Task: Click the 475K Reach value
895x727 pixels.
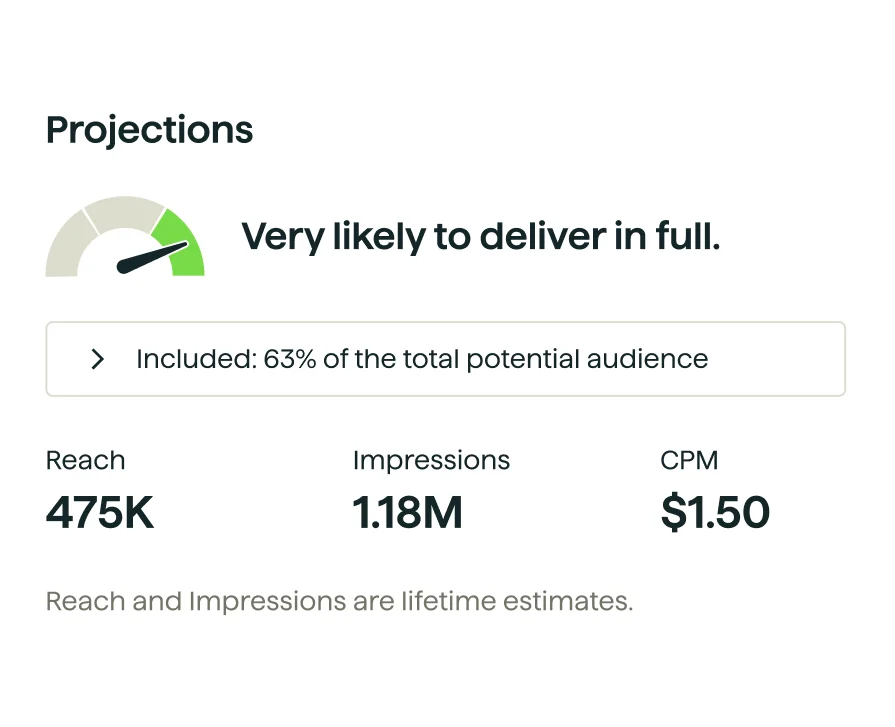Action: click(x=99, y=512)
